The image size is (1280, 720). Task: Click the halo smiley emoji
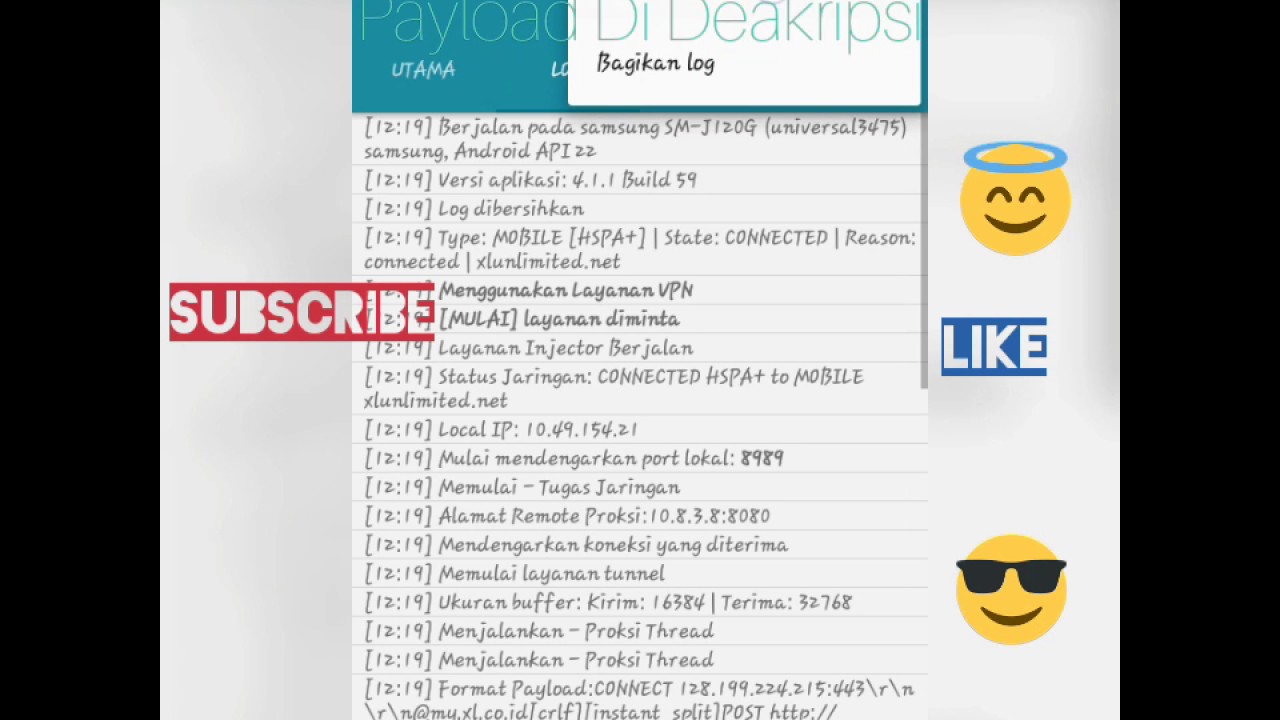1015,199
